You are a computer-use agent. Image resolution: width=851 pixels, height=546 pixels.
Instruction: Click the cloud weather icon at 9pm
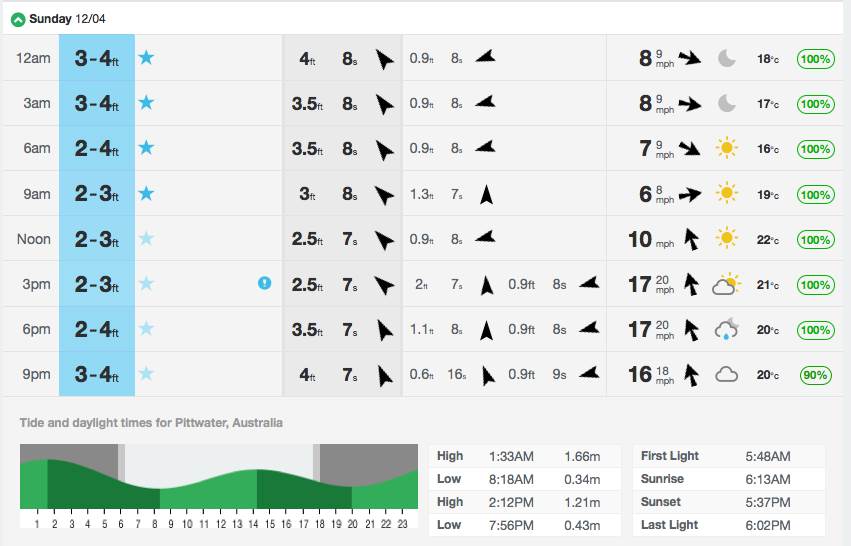(726, 375)
